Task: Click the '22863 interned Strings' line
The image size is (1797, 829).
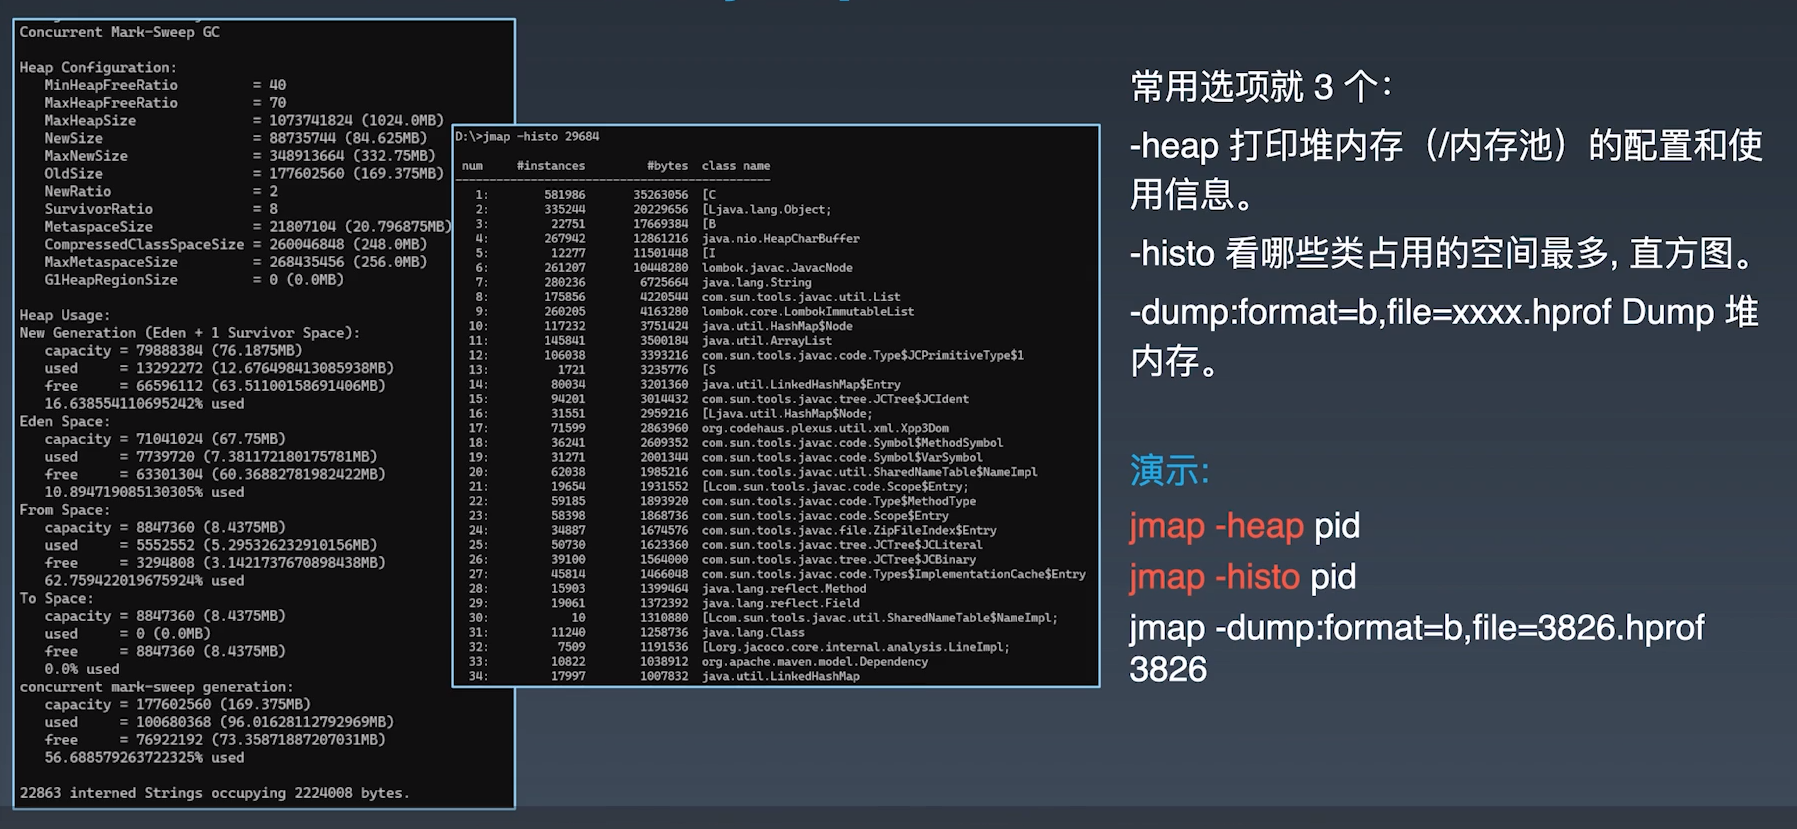Action: point(215,793)
